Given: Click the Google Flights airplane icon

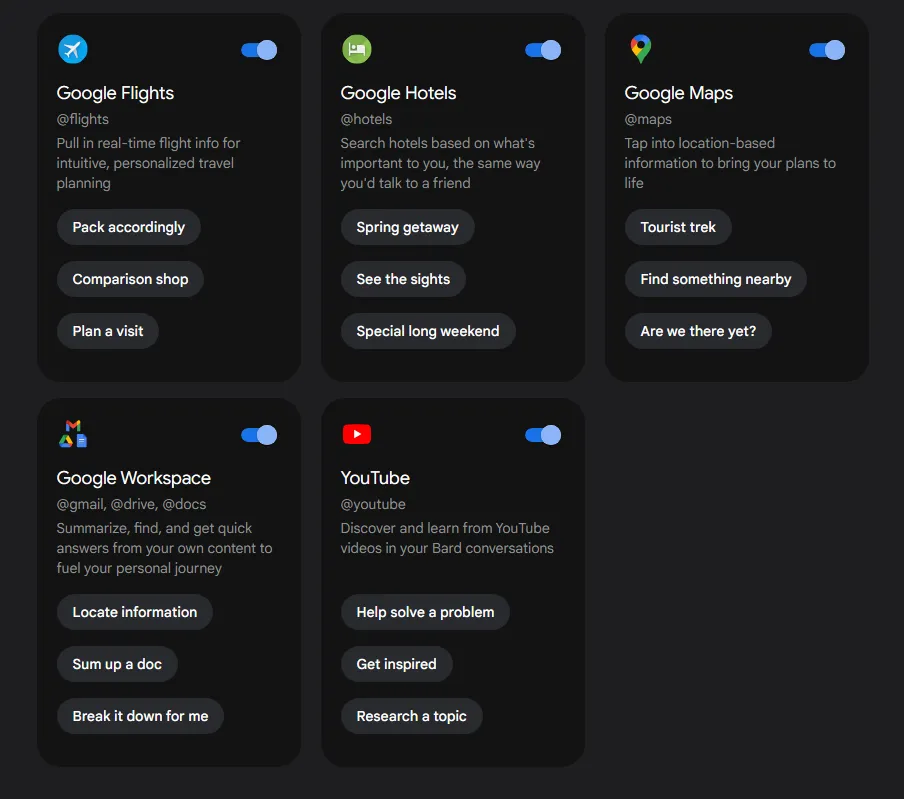Looking at the screenshot, I should pos(73,50).
